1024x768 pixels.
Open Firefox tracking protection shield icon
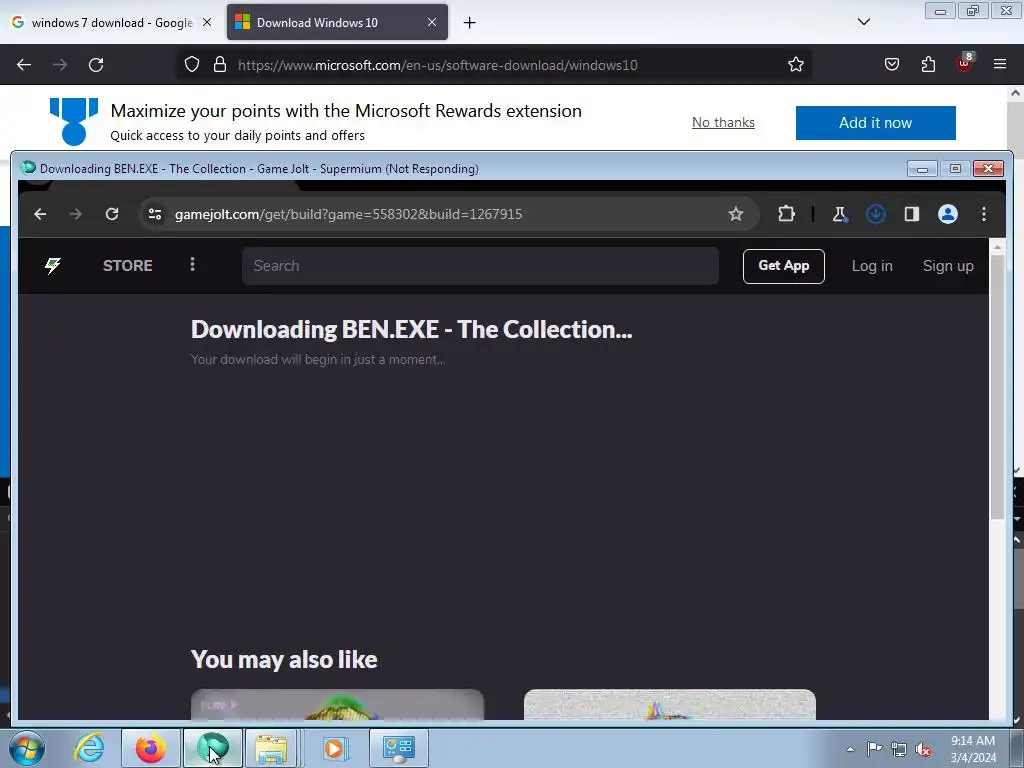coord(191,65)
